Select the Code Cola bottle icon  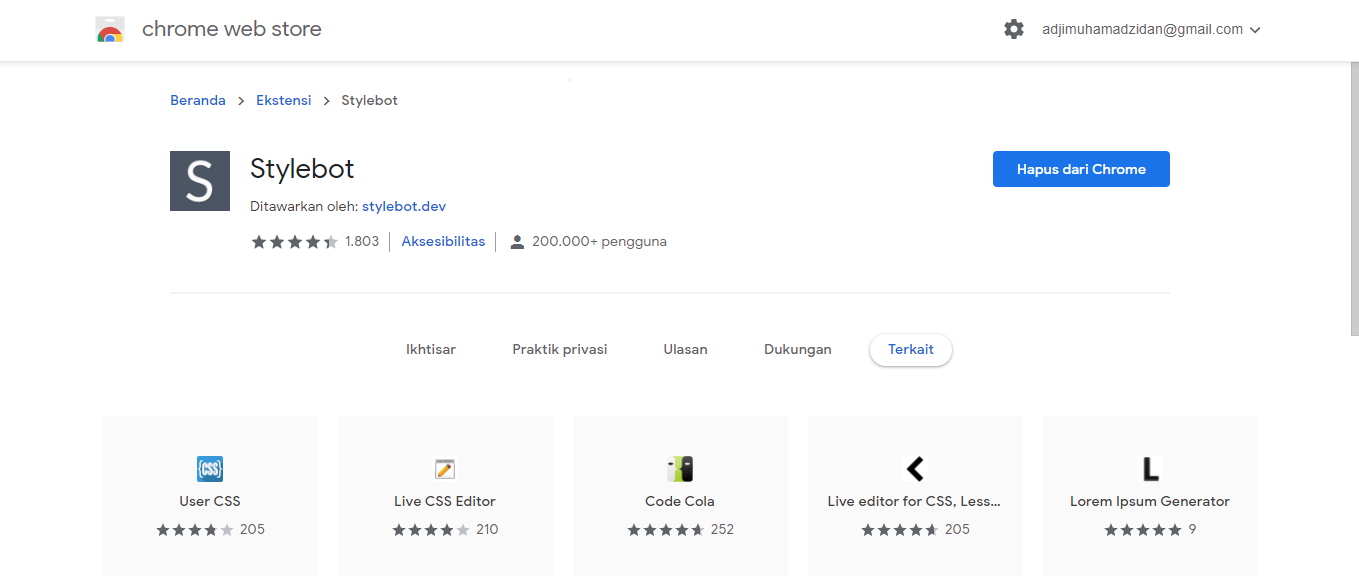pos(679,468)
